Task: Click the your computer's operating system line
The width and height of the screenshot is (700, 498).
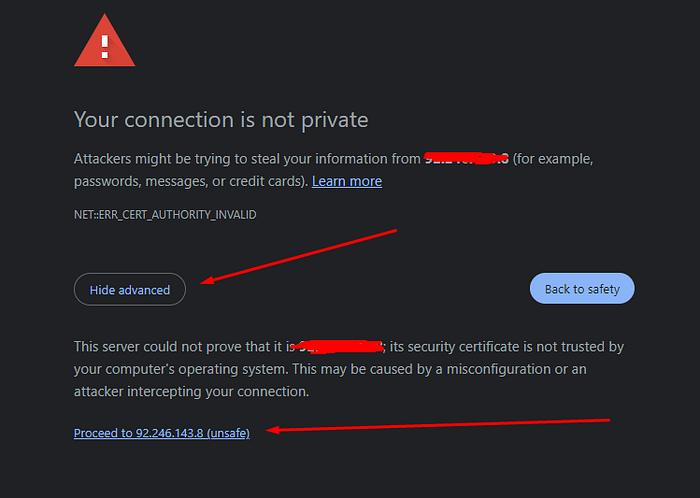Action: tap(180, 369)
